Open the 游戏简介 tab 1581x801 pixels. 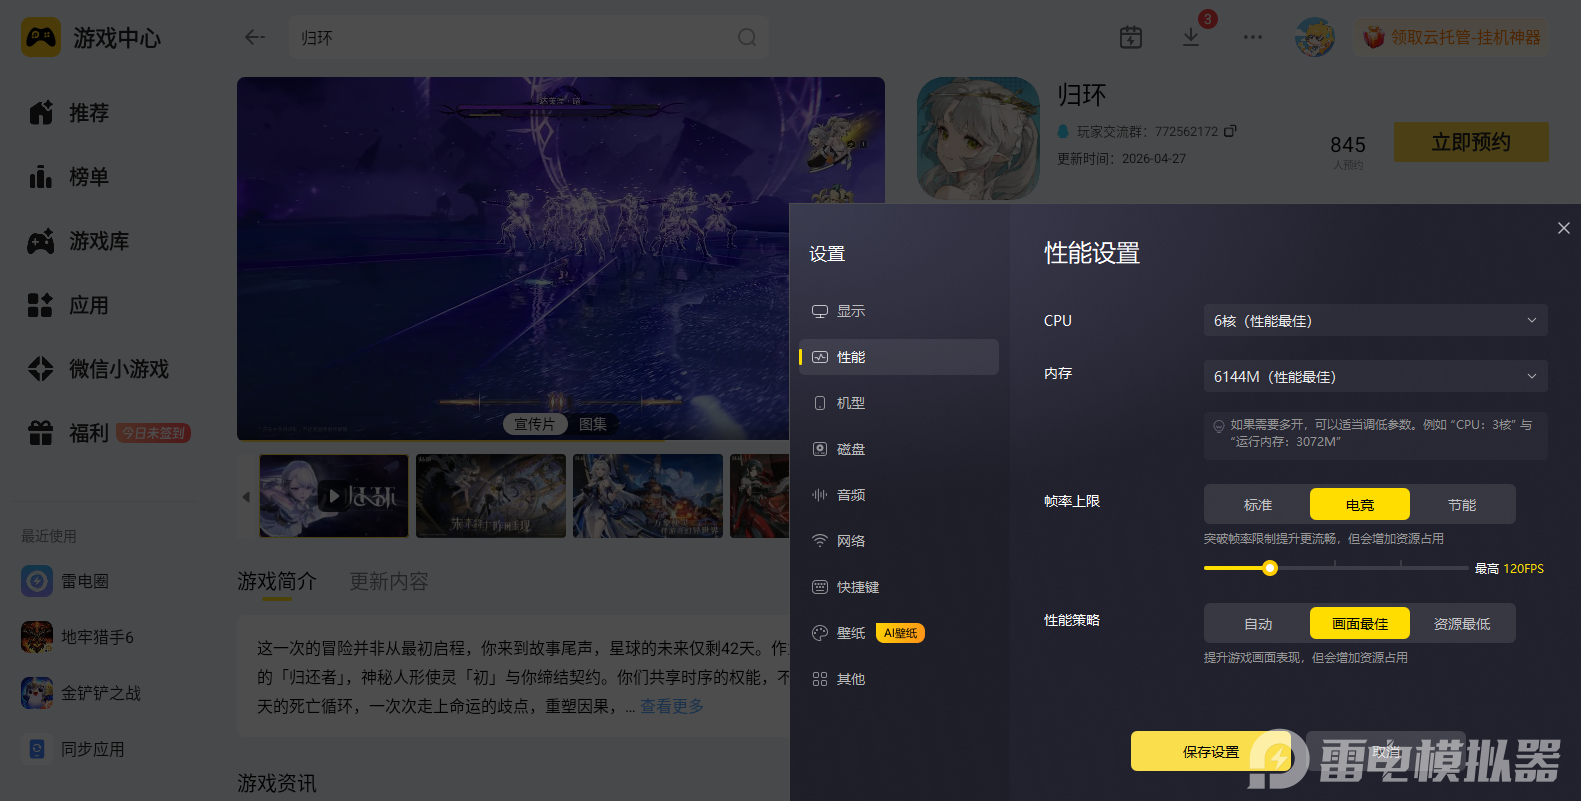[x=277, y=581]
